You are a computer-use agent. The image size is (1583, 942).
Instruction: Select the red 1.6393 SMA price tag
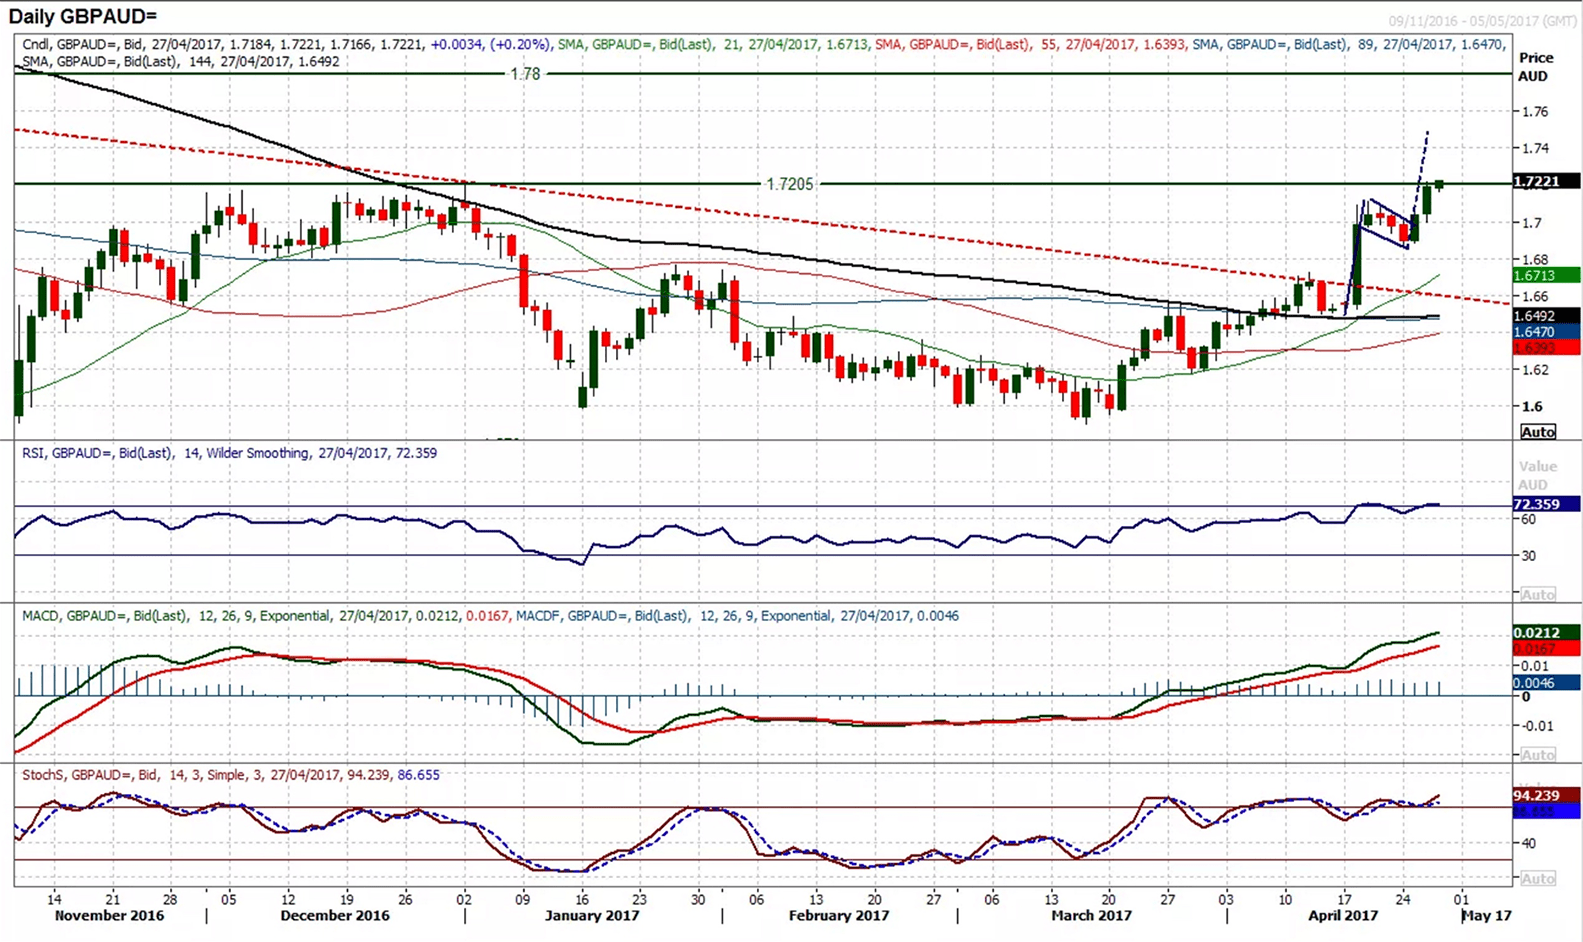pyautogui.click(x=1545, y=348)
